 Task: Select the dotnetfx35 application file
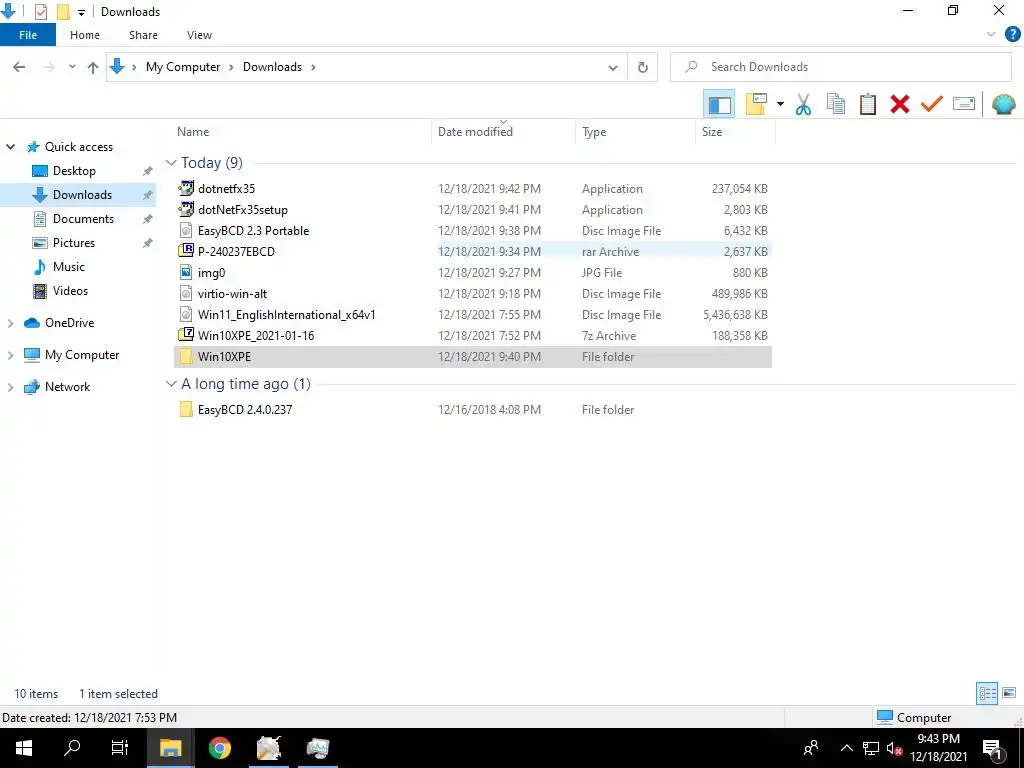(473, 189)
